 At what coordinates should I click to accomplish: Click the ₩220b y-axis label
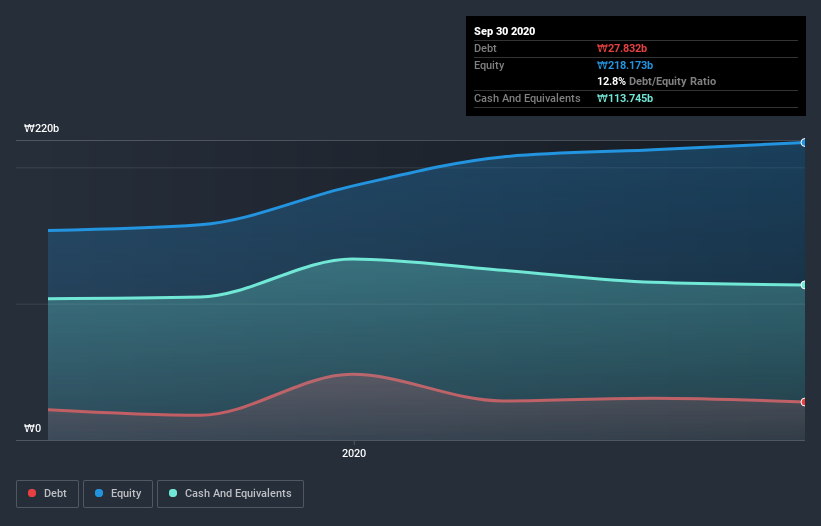click(41, 128)
